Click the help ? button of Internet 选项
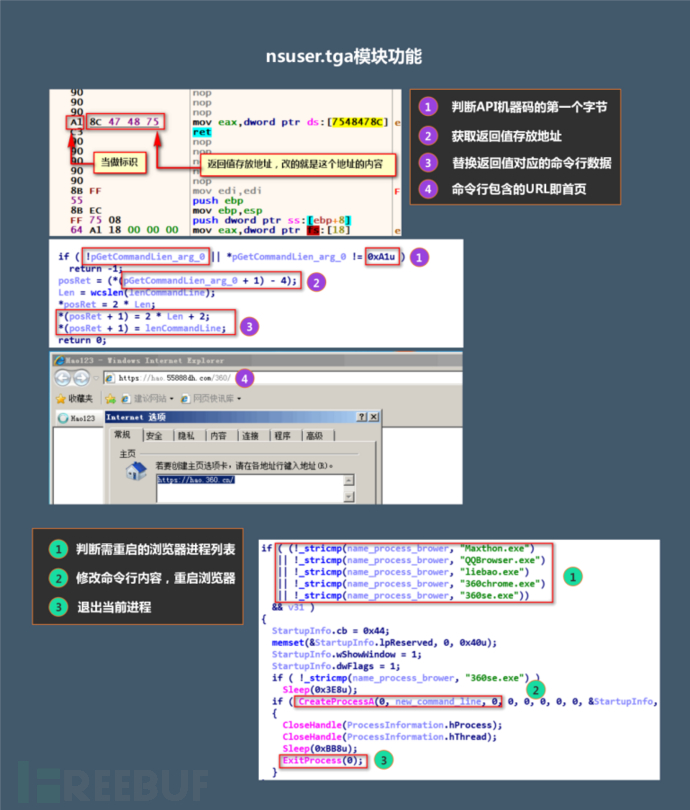 (x=363, y=417)
